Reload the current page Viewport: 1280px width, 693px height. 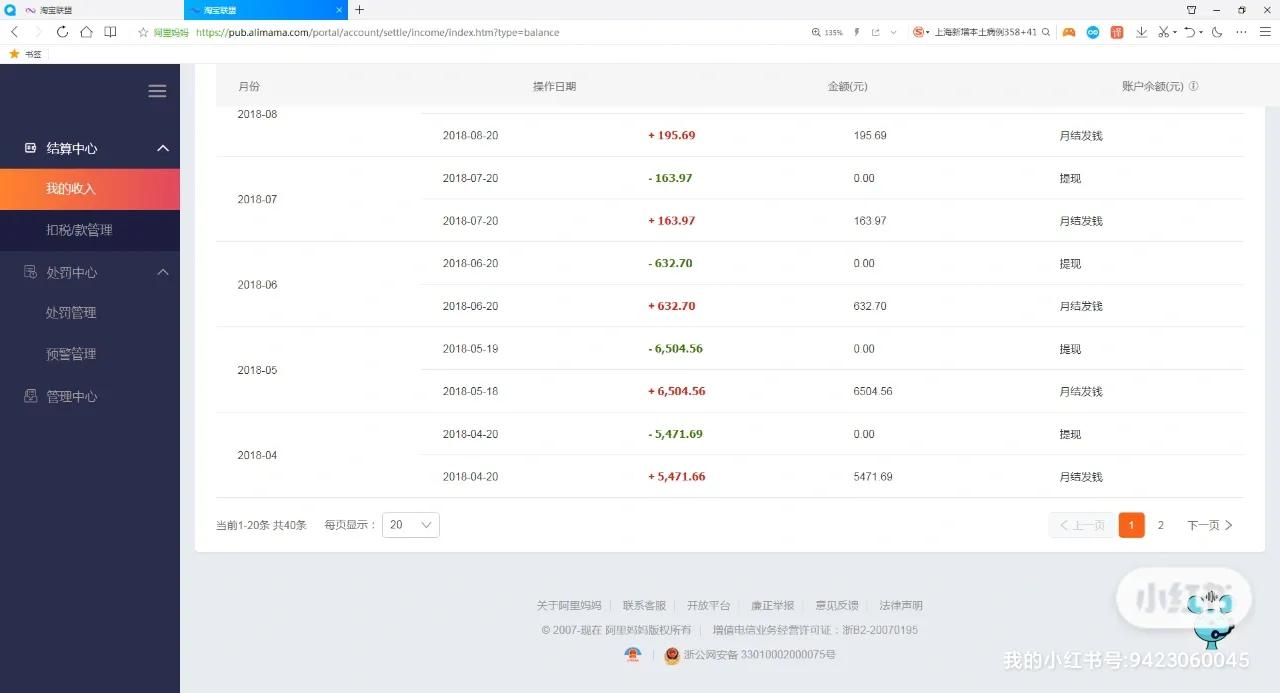62,31
